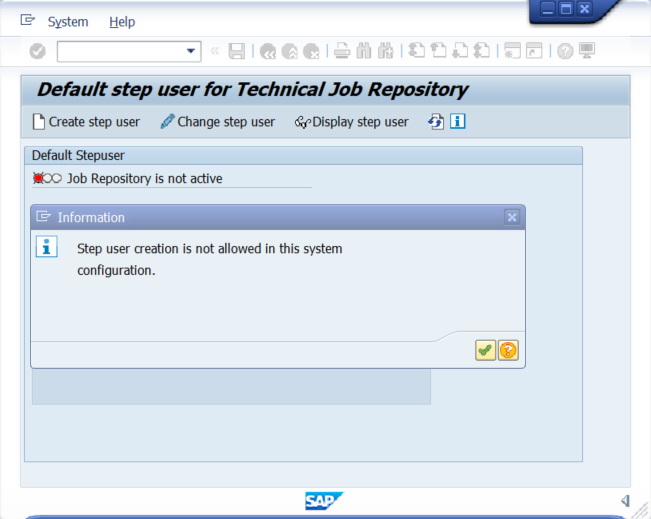Image resolution: width=651 pixels, height=519 pixels.
Task: Click the Refresh icon in application toolbar
Action: coord(436,122)
